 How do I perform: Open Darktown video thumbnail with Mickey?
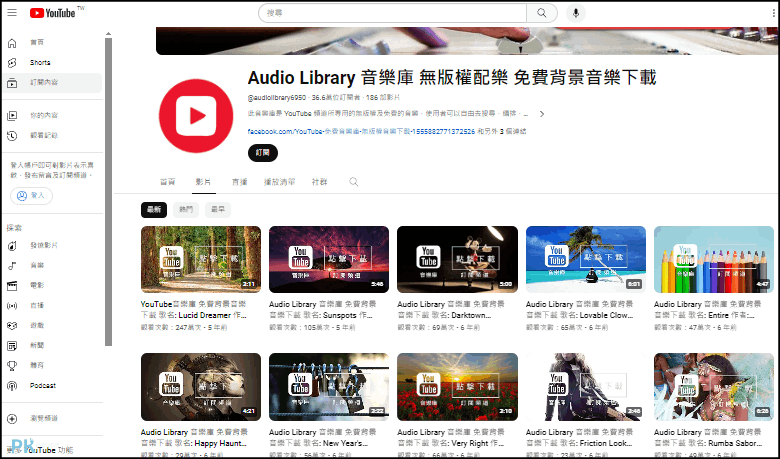tap(457, 260)
